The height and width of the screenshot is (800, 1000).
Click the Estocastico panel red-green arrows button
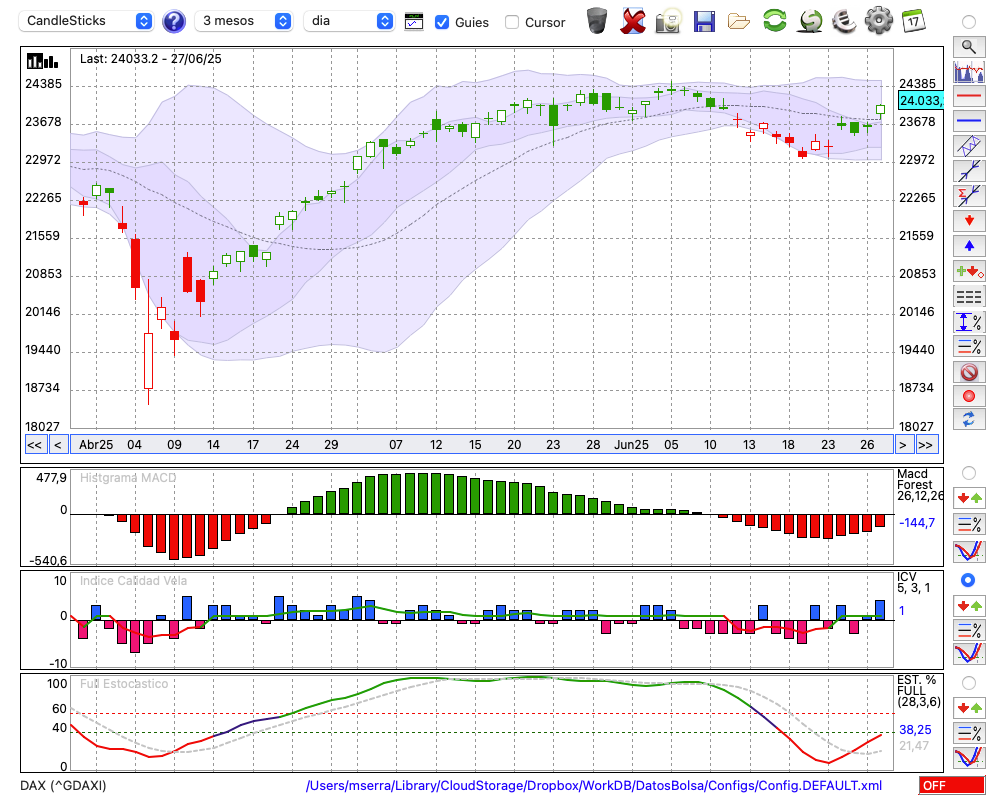pos(969,707)
